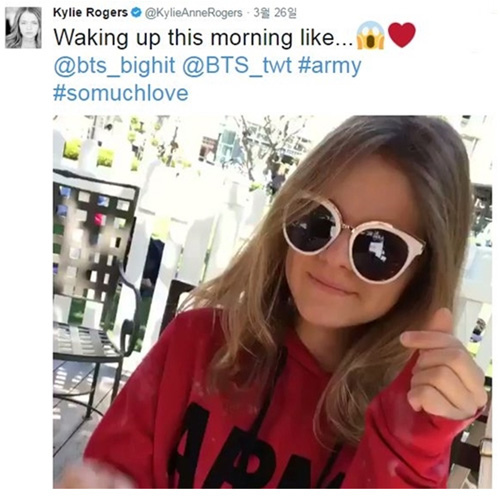This screenshot has width=500, height=497.
Task: Click the screaming face emoji
Action: pyautogui.click(x=370, y=35)
